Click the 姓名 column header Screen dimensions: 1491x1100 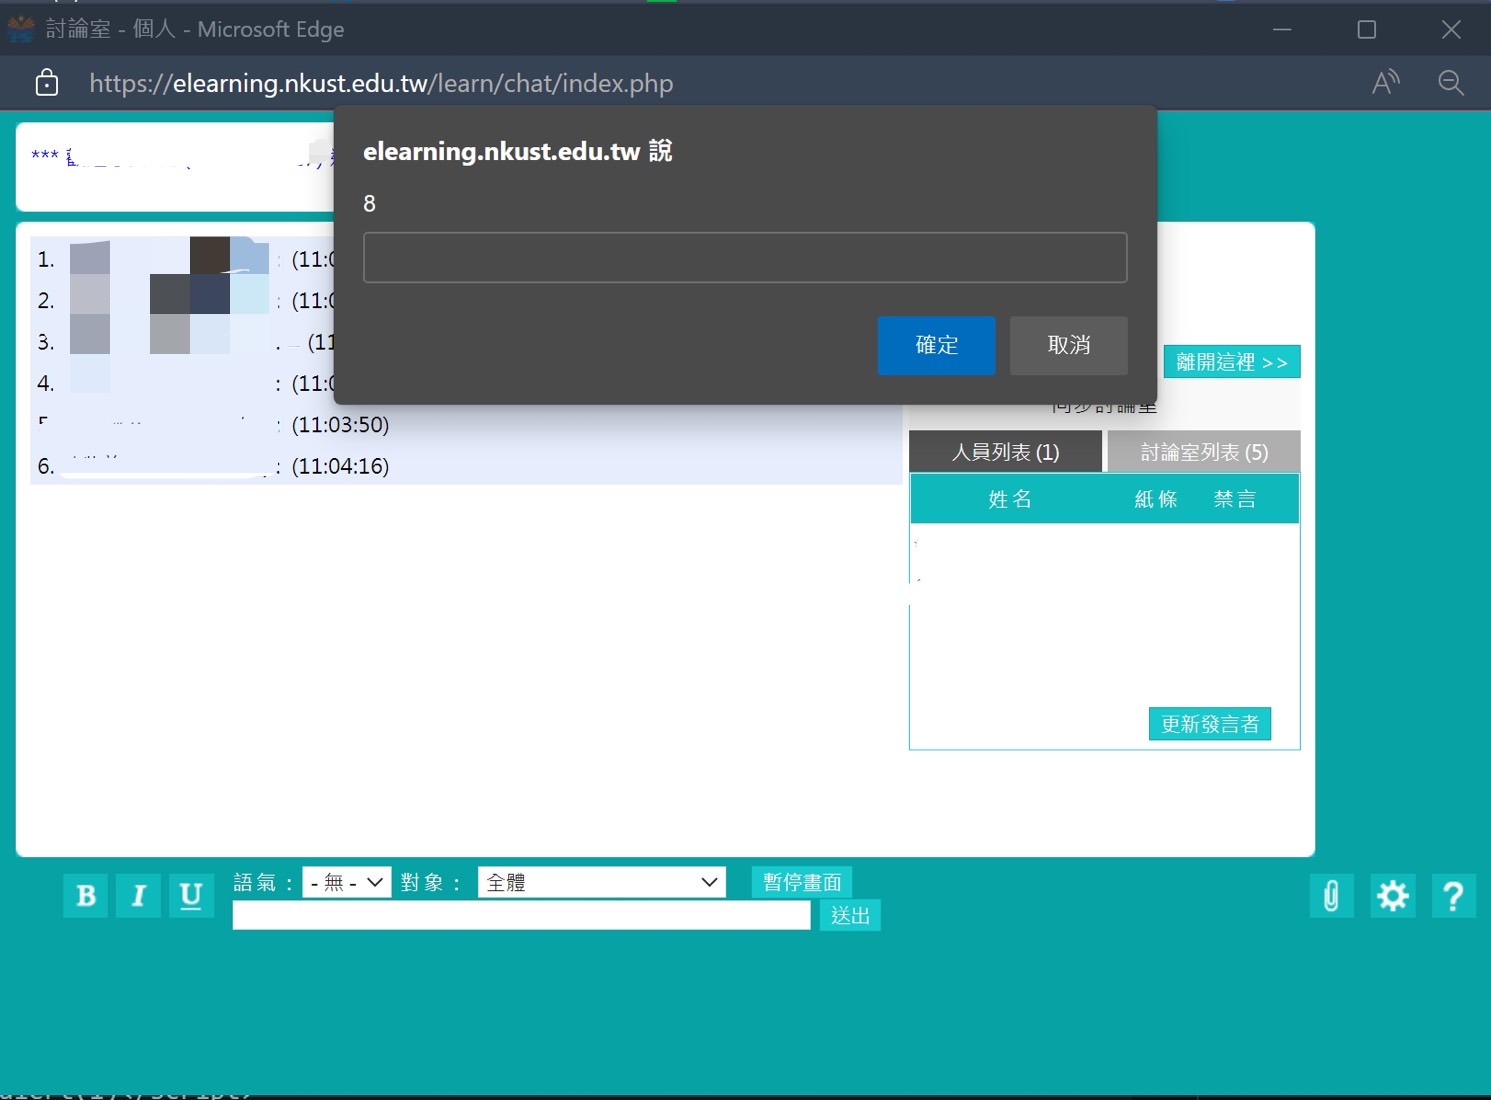[1010, 499]
